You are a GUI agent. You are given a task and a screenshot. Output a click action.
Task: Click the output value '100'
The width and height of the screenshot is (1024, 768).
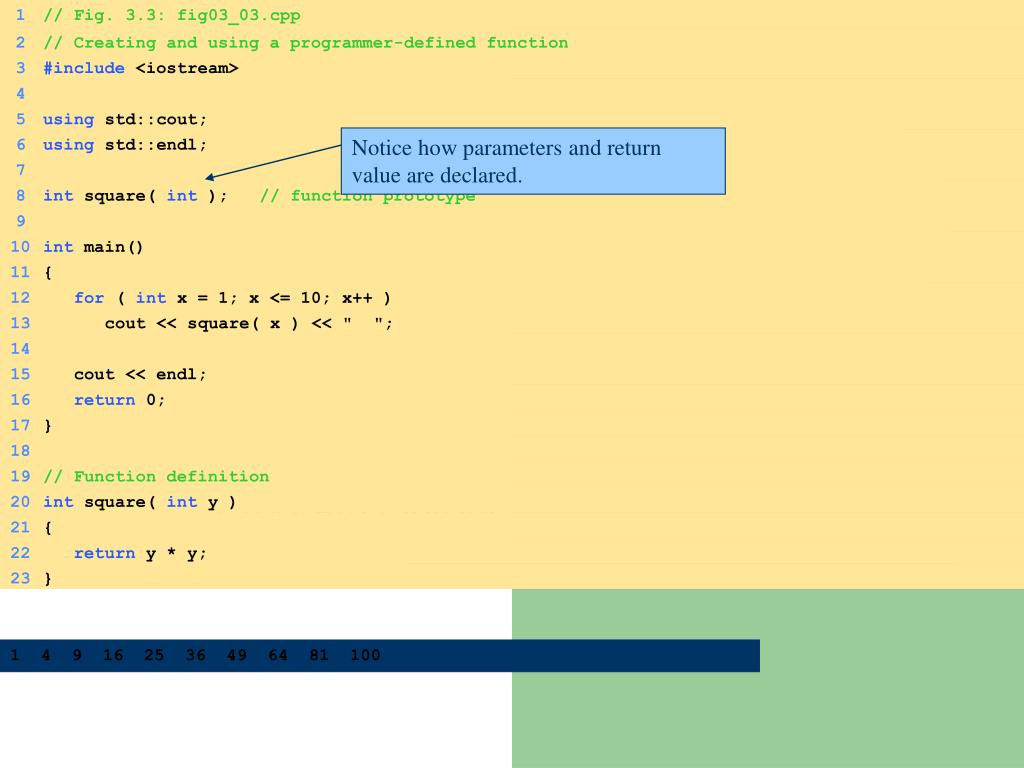(365, 655)
